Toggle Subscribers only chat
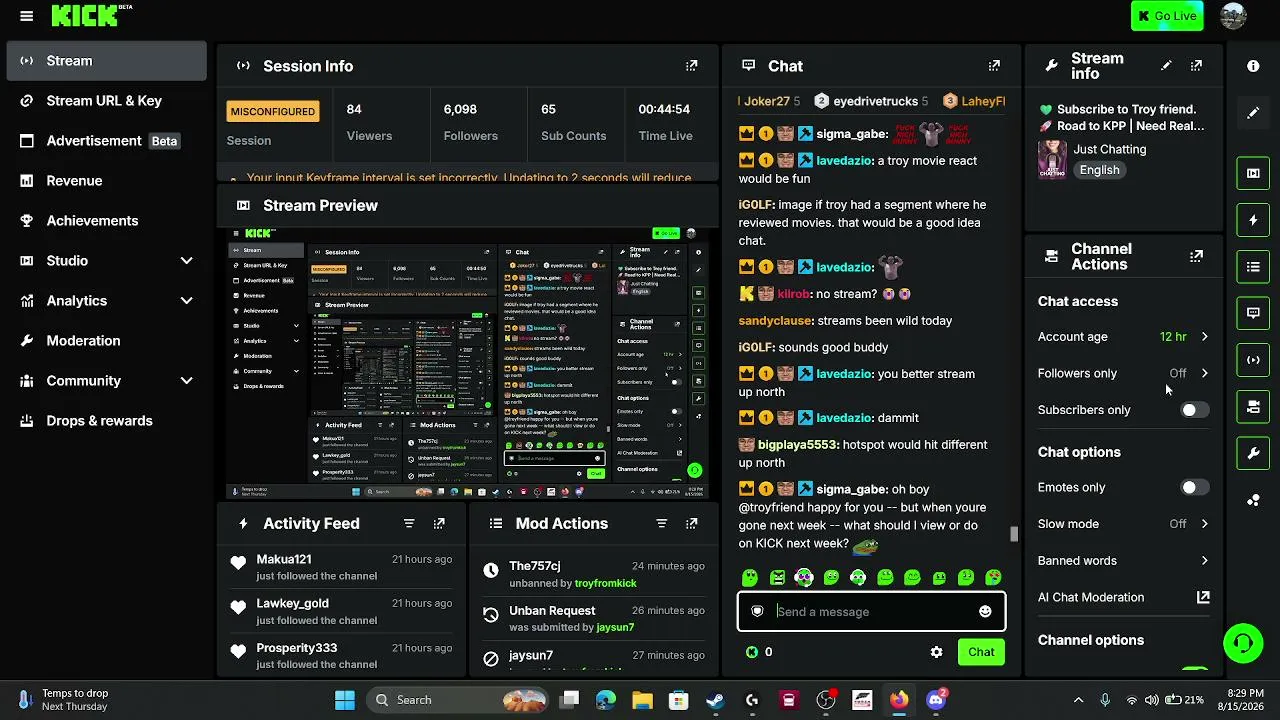This screenshot has width=1280, height=720. pyautogui.click(x=1194, y=410)
